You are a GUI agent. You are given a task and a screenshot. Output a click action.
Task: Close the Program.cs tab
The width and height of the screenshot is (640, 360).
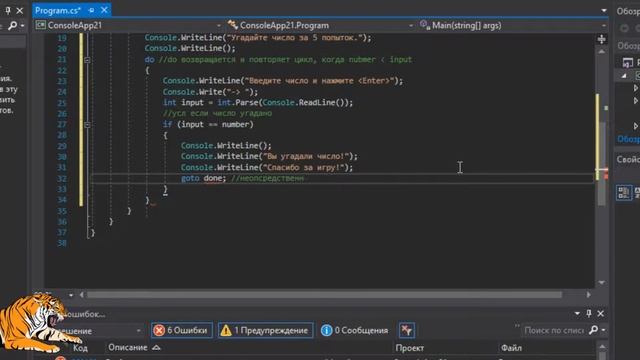coord(104,10)
